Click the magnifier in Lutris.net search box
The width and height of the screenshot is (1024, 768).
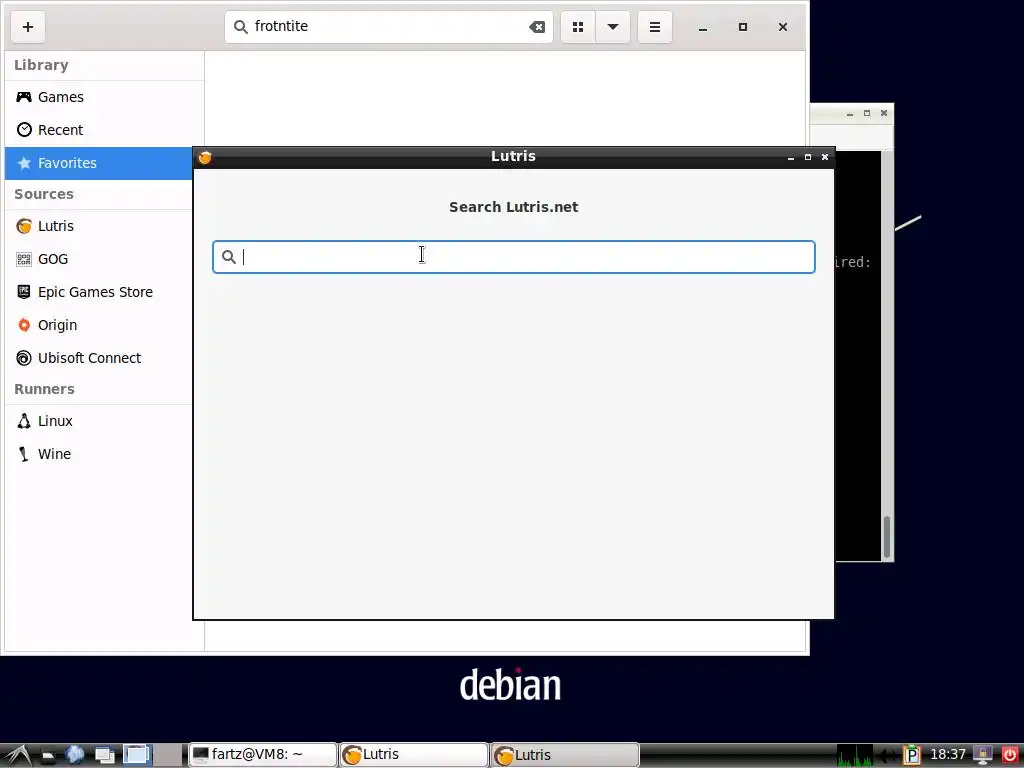click(229, 257)
